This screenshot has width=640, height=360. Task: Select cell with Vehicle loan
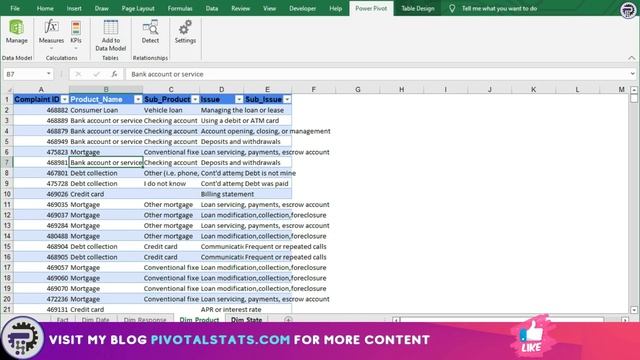171,110
